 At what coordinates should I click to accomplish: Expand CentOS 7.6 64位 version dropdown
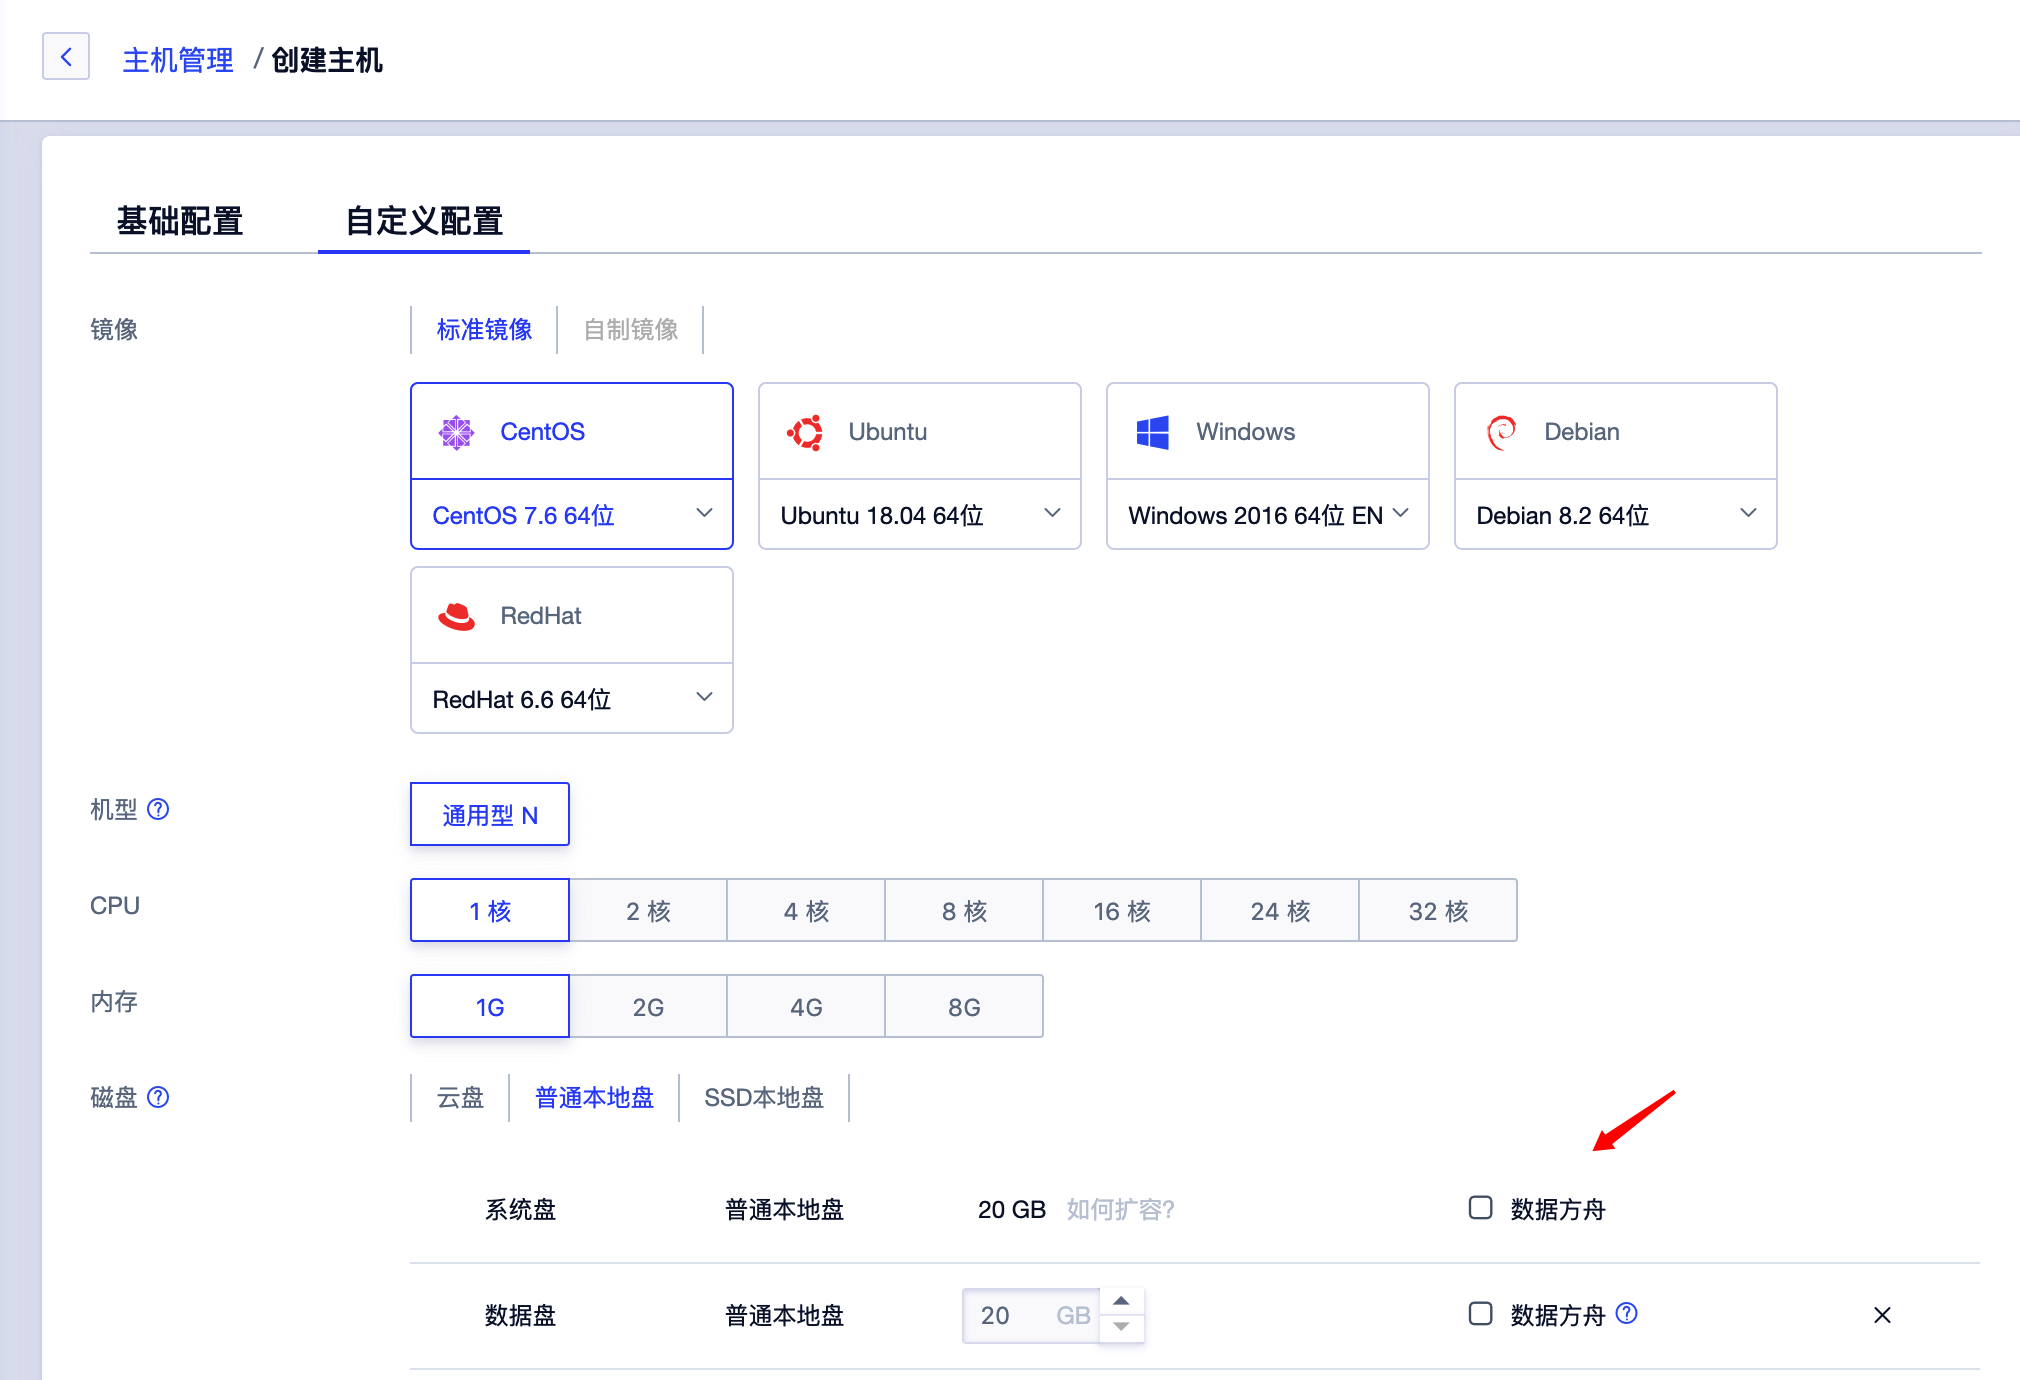click(x=572, y=515)
